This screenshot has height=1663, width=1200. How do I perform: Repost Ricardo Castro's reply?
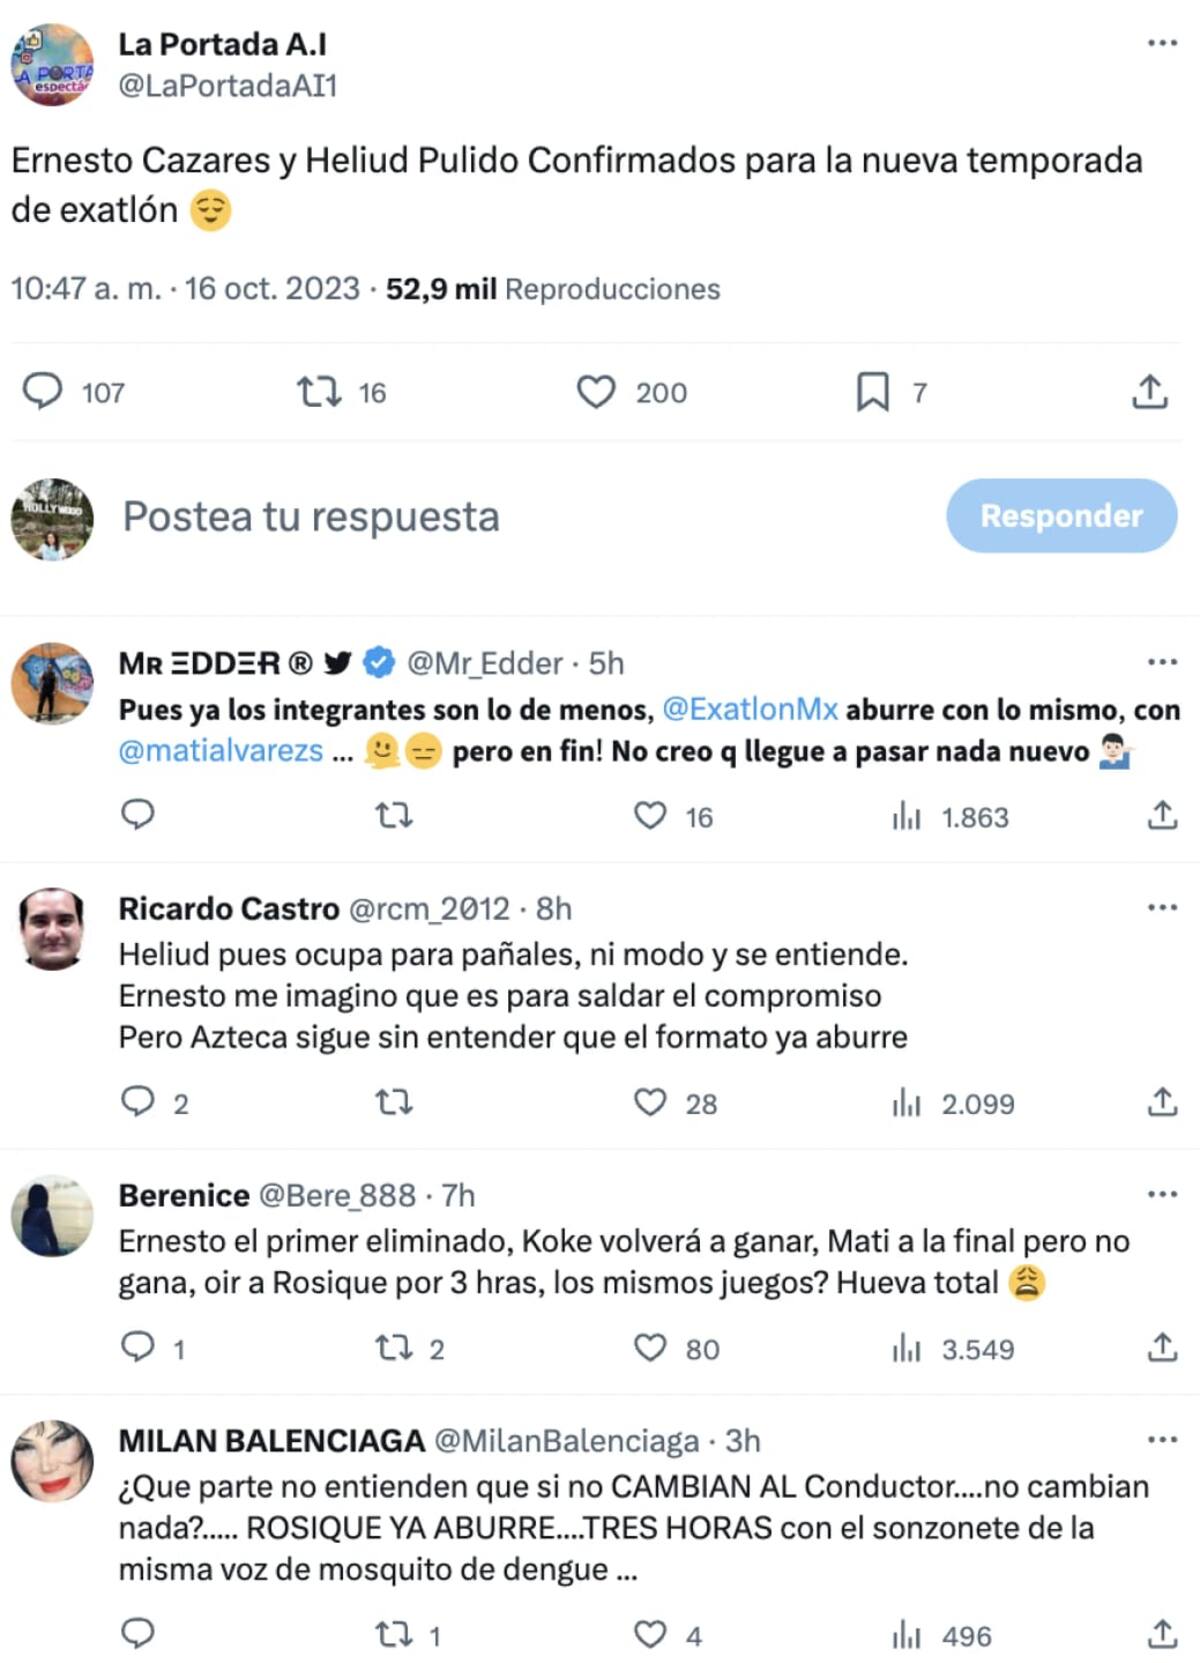click(393, 1102)
